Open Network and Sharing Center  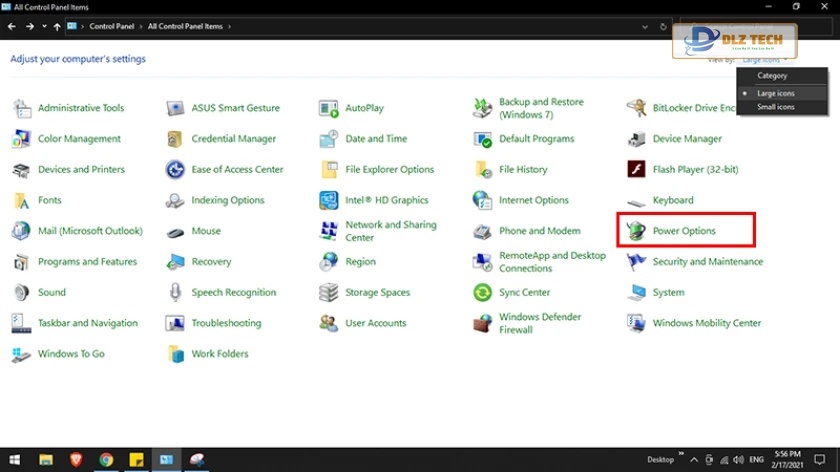(390, 231)
